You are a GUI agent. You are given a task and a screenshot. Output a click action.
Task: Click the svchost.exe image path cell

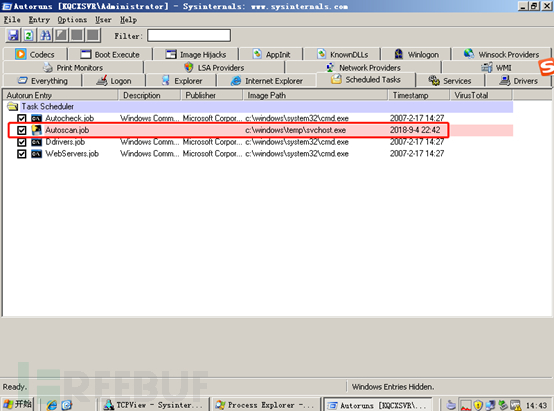pos(295,130)
